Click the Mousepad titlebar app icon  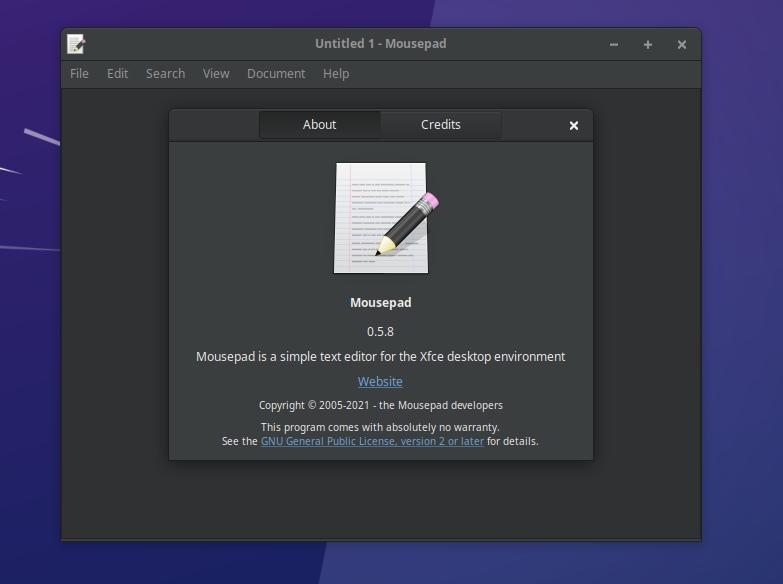pyautogui.click(x=76, y=44)
